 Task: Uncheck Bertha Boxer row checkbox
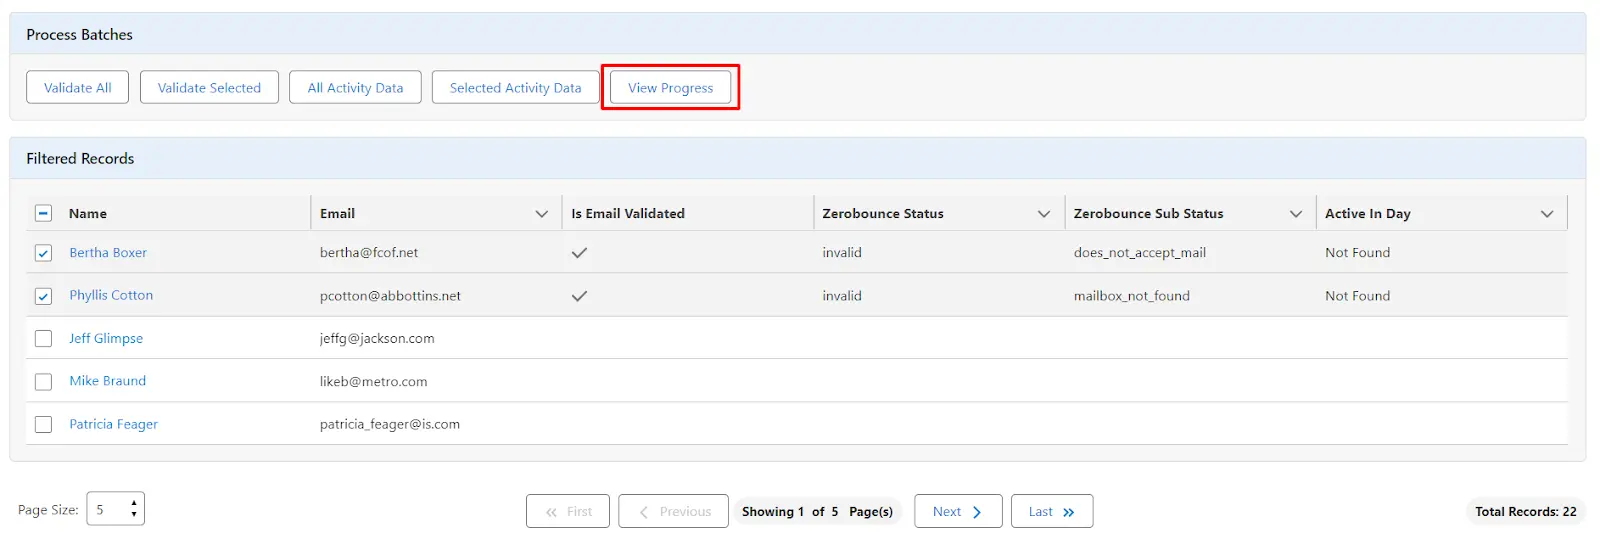44,253
